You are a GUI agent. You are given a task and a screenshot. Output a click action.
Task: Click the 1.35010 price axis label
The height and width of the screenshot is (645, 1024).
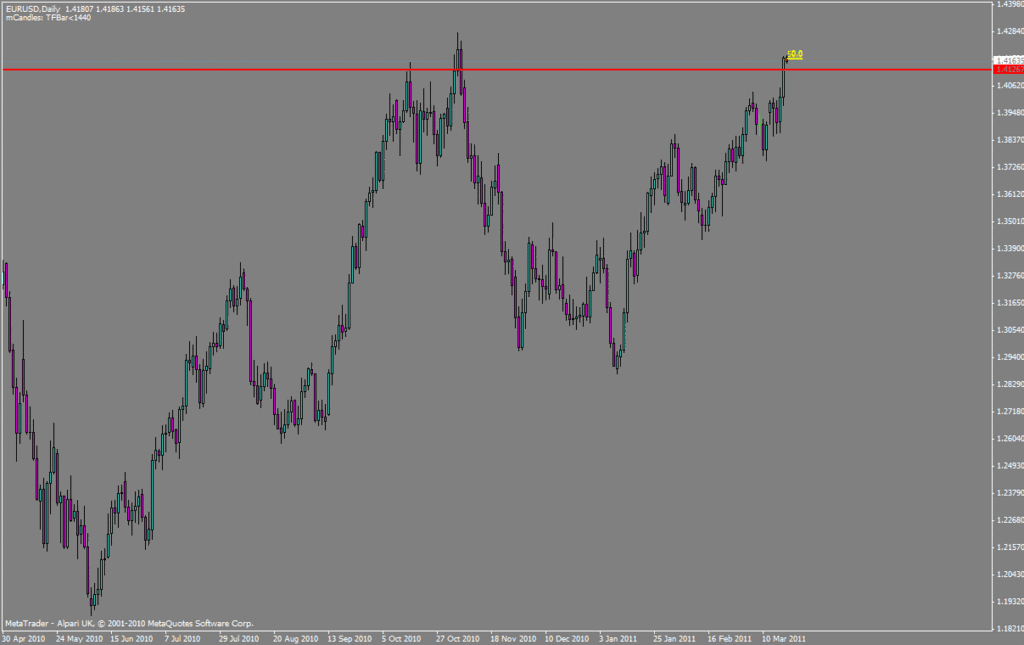point(1010,221)
